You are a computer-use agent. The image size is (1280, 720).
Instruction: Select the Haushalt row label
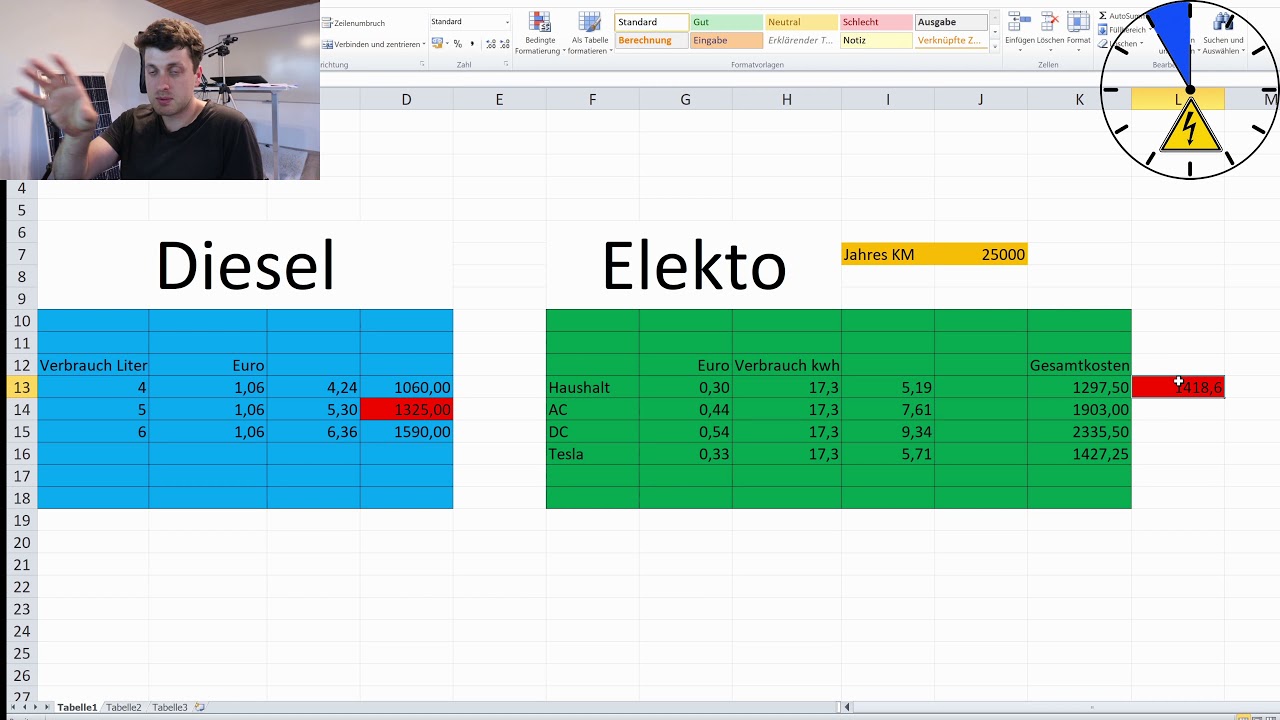(x=593, y=387)
